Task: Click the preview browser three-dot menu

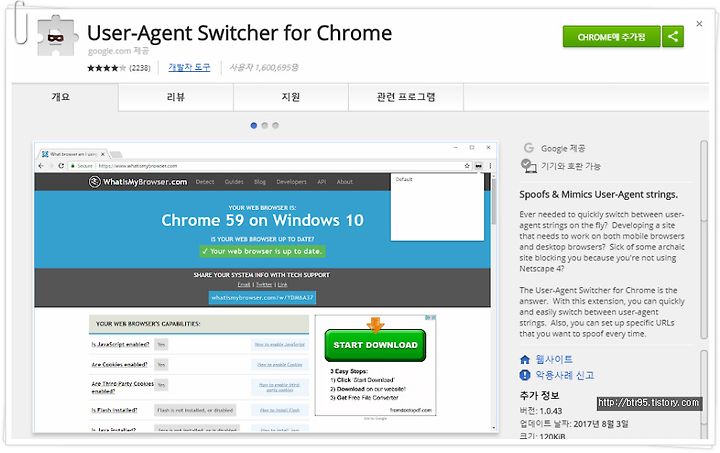Action: (490, 166)
